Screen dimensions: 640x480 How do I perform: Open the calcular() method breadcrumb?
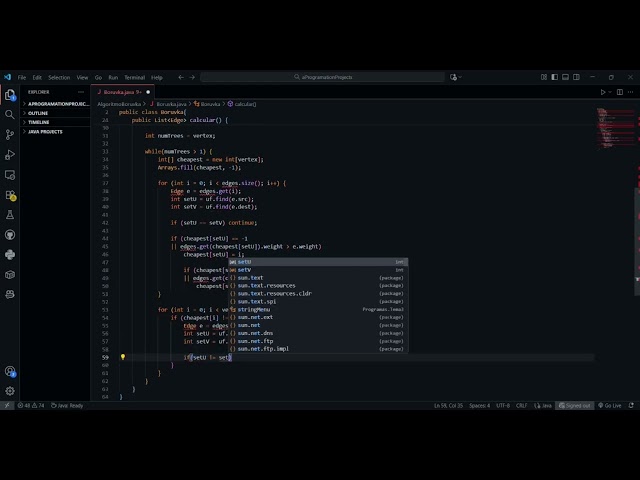(x=242, y=104)
